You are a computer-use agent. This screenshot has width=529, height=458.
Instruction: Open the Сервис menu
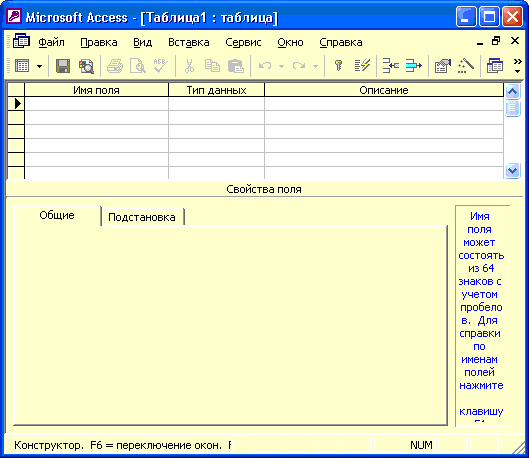point(243,42)
